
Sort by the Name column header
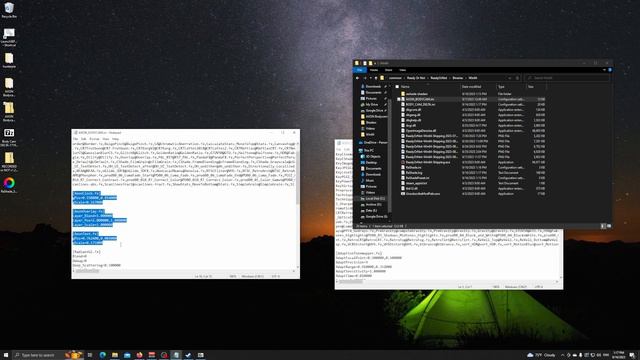click(x=405, y=87)
